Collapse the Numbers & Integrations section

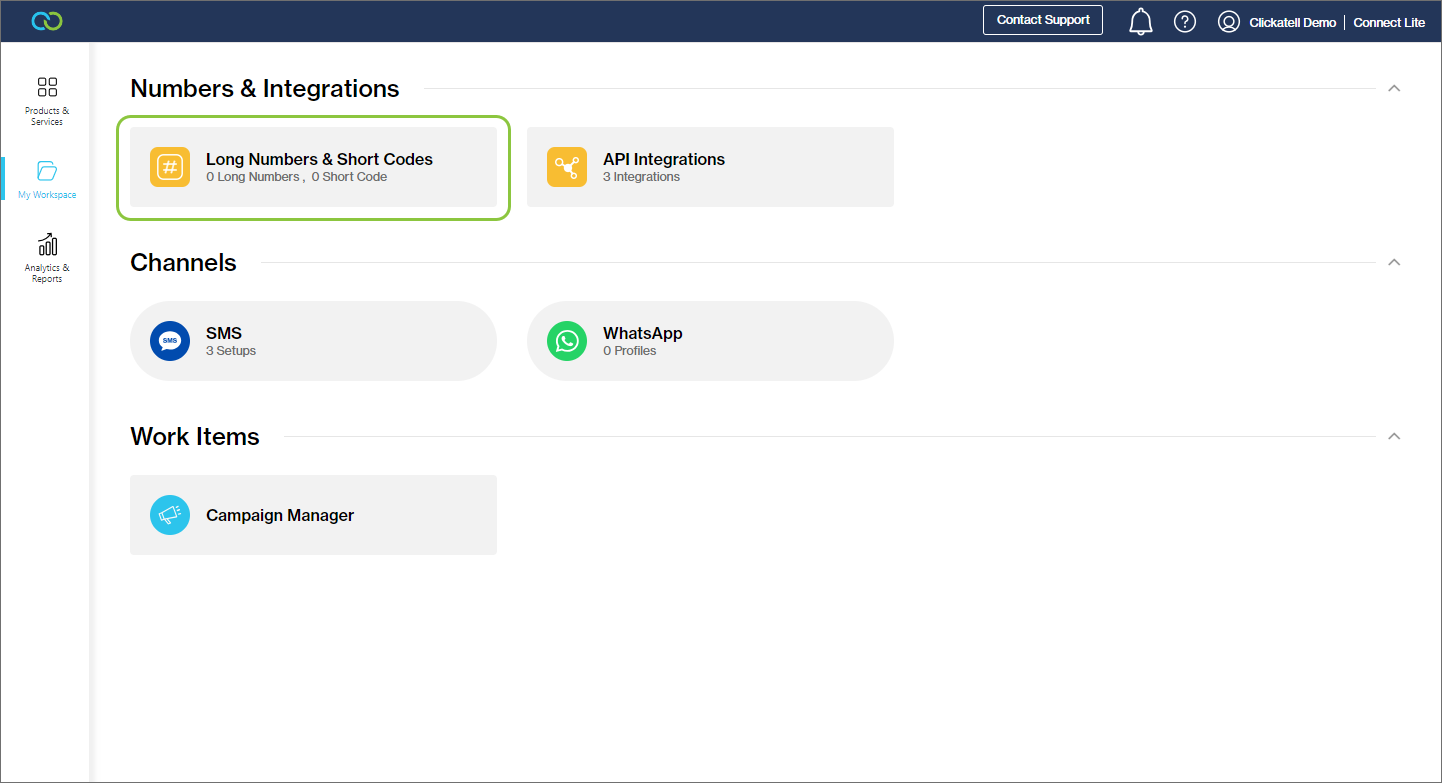tap(1394, 89)
